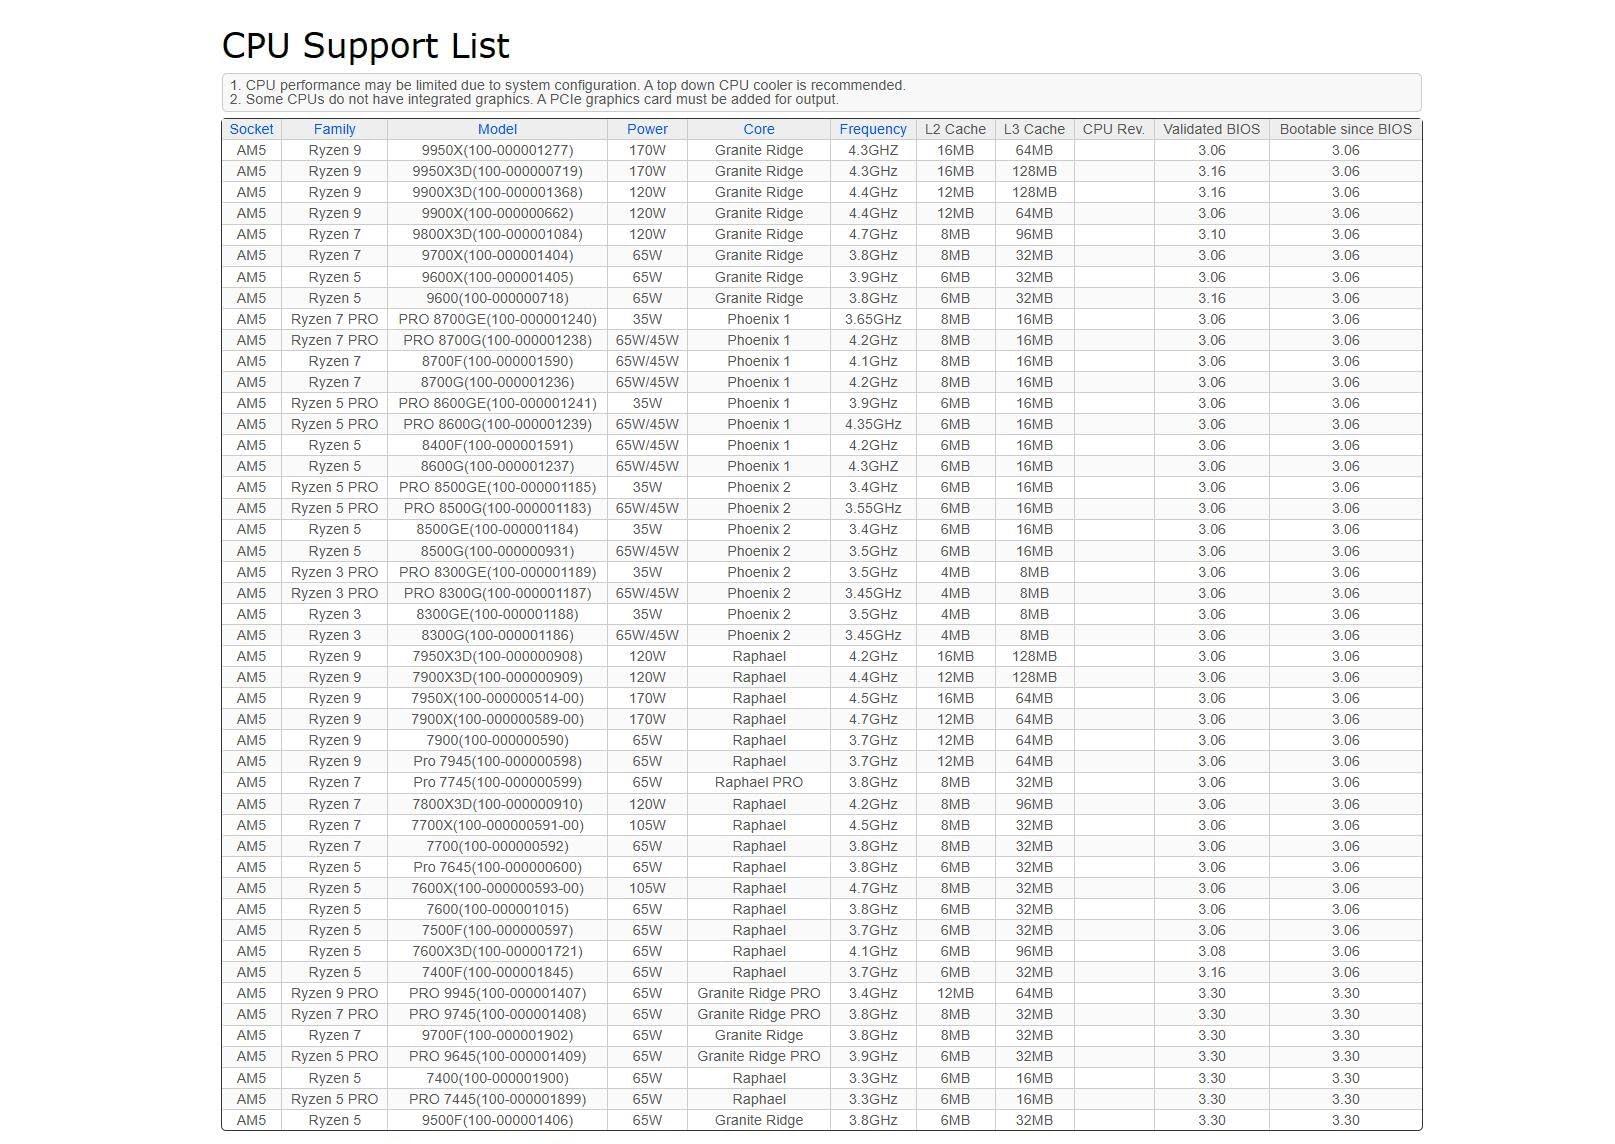Viewport: 1615px width, 1144px height.
Task: Click the CPU Rev. column header
Action: point(1113,129)
